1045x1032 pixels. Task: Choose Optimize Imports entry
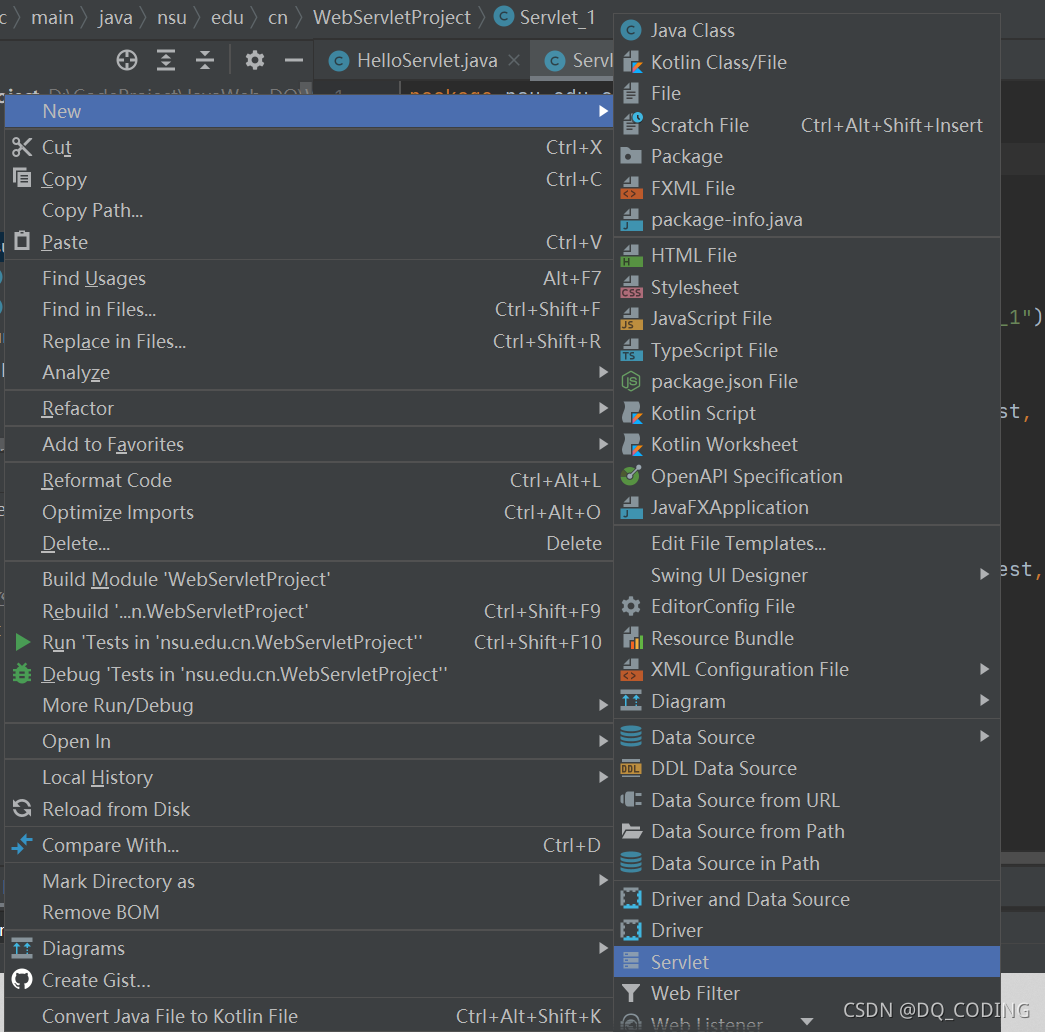[x=309, y=512]
